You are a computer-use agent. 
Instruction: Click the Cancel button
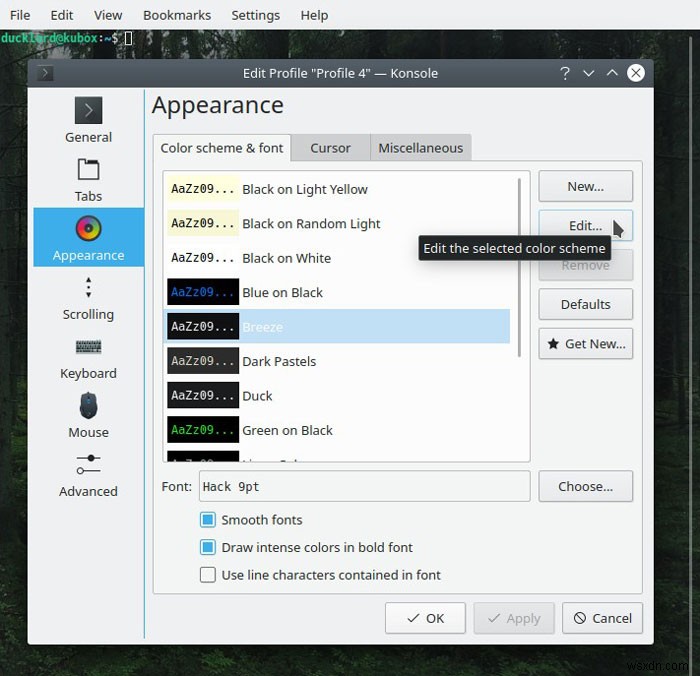(x=603, y=618)
